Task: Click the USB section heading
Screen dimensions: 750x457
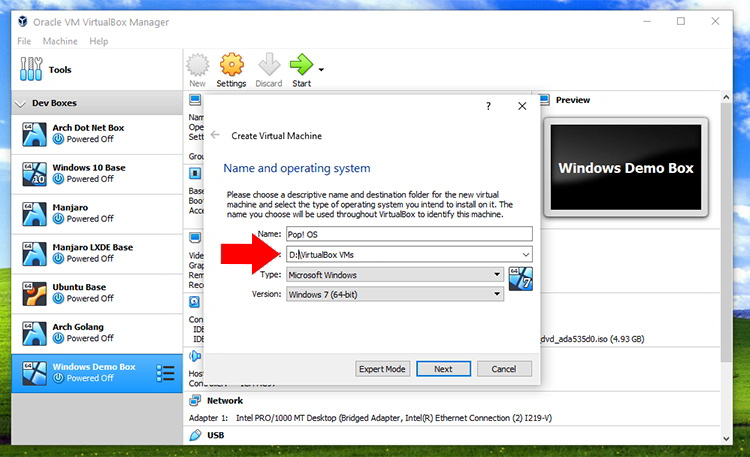Action: click(215, 435)
